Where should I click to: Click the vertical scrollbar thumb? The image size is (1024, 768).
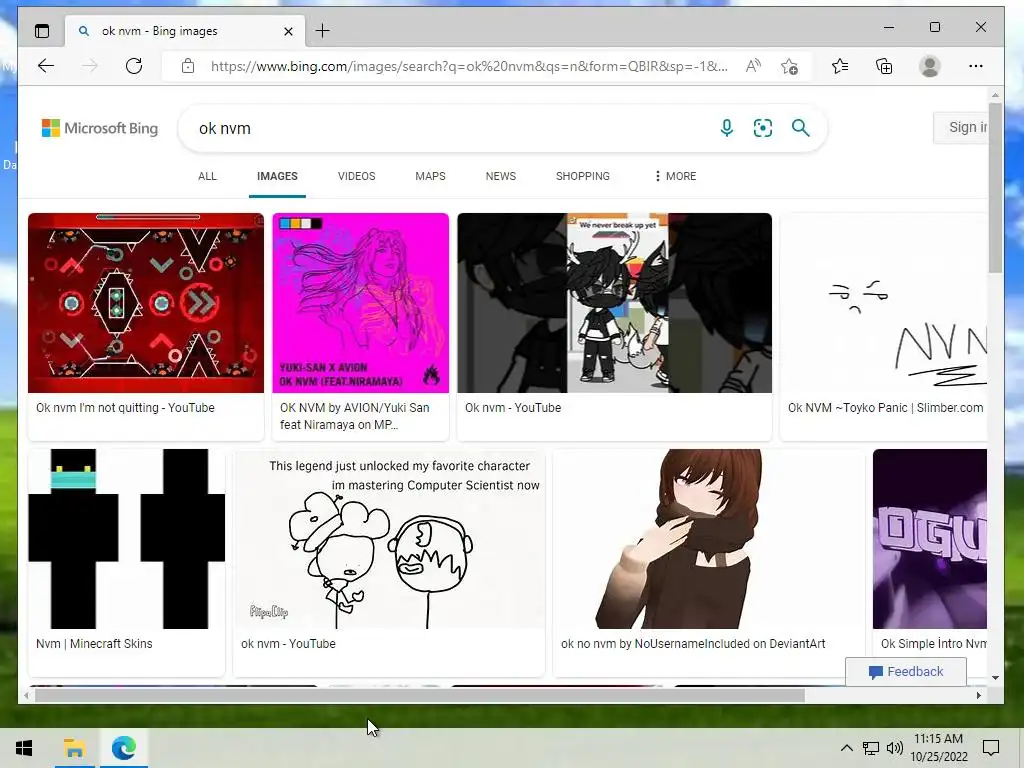(x=995, y=188)
